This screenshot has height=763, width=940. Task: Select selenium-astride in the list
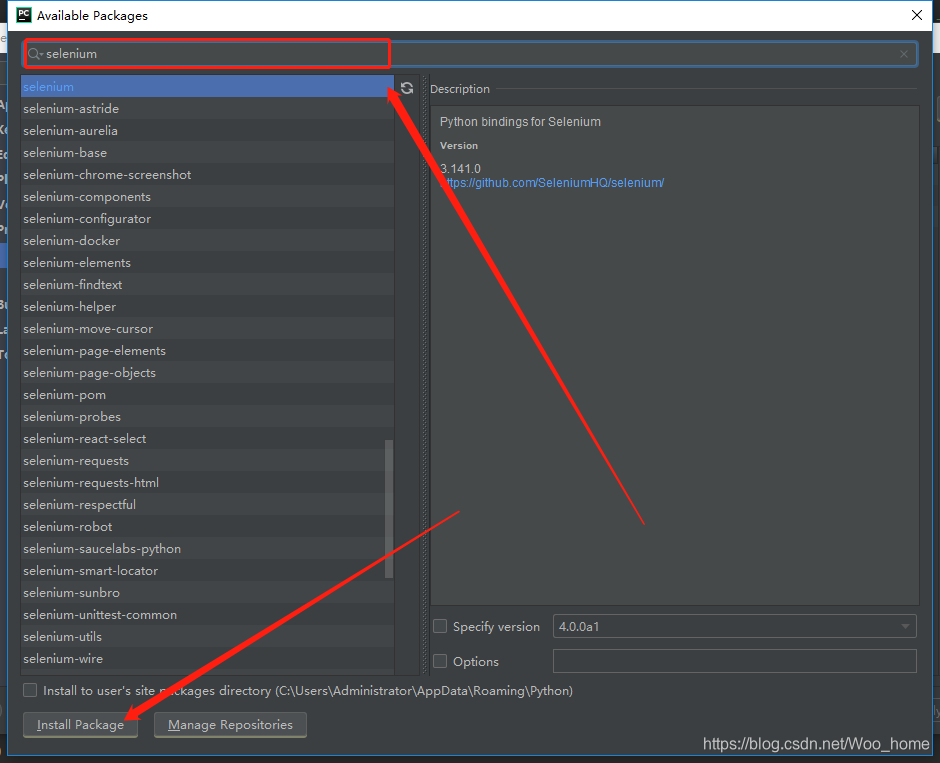(x=207, y=108)
